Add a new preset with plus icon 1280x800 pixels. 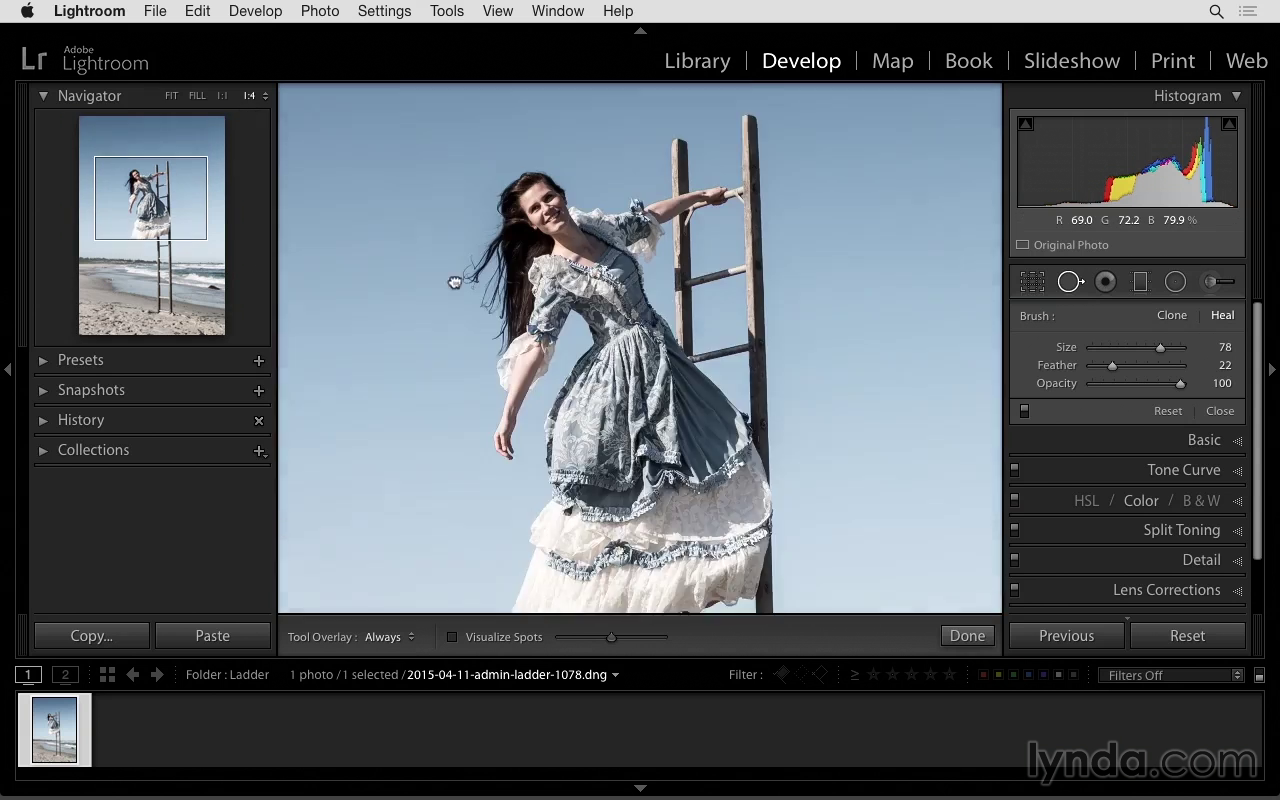pyautogui.click(x=259, y=361)
